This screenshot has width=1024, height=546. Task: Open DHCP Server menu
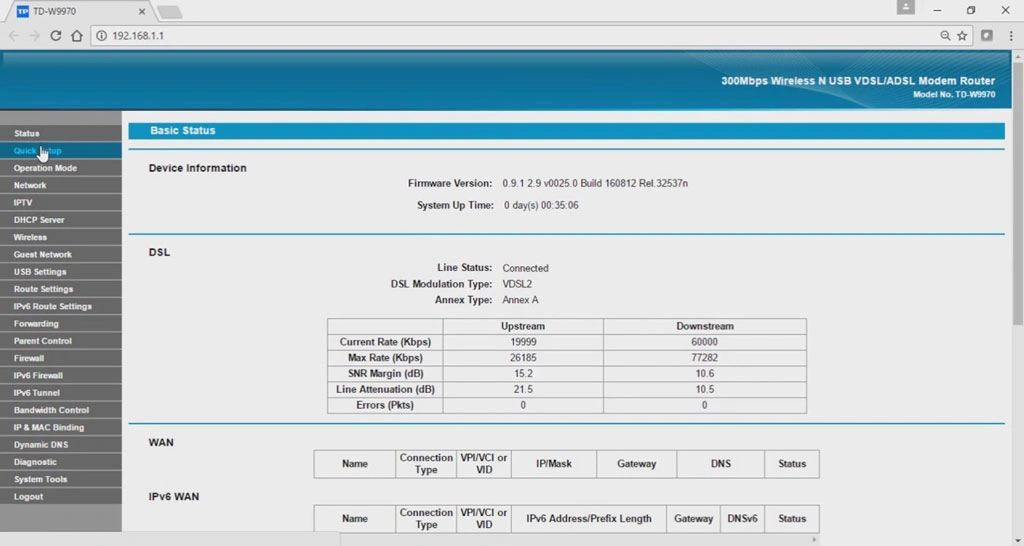(61, 219)
